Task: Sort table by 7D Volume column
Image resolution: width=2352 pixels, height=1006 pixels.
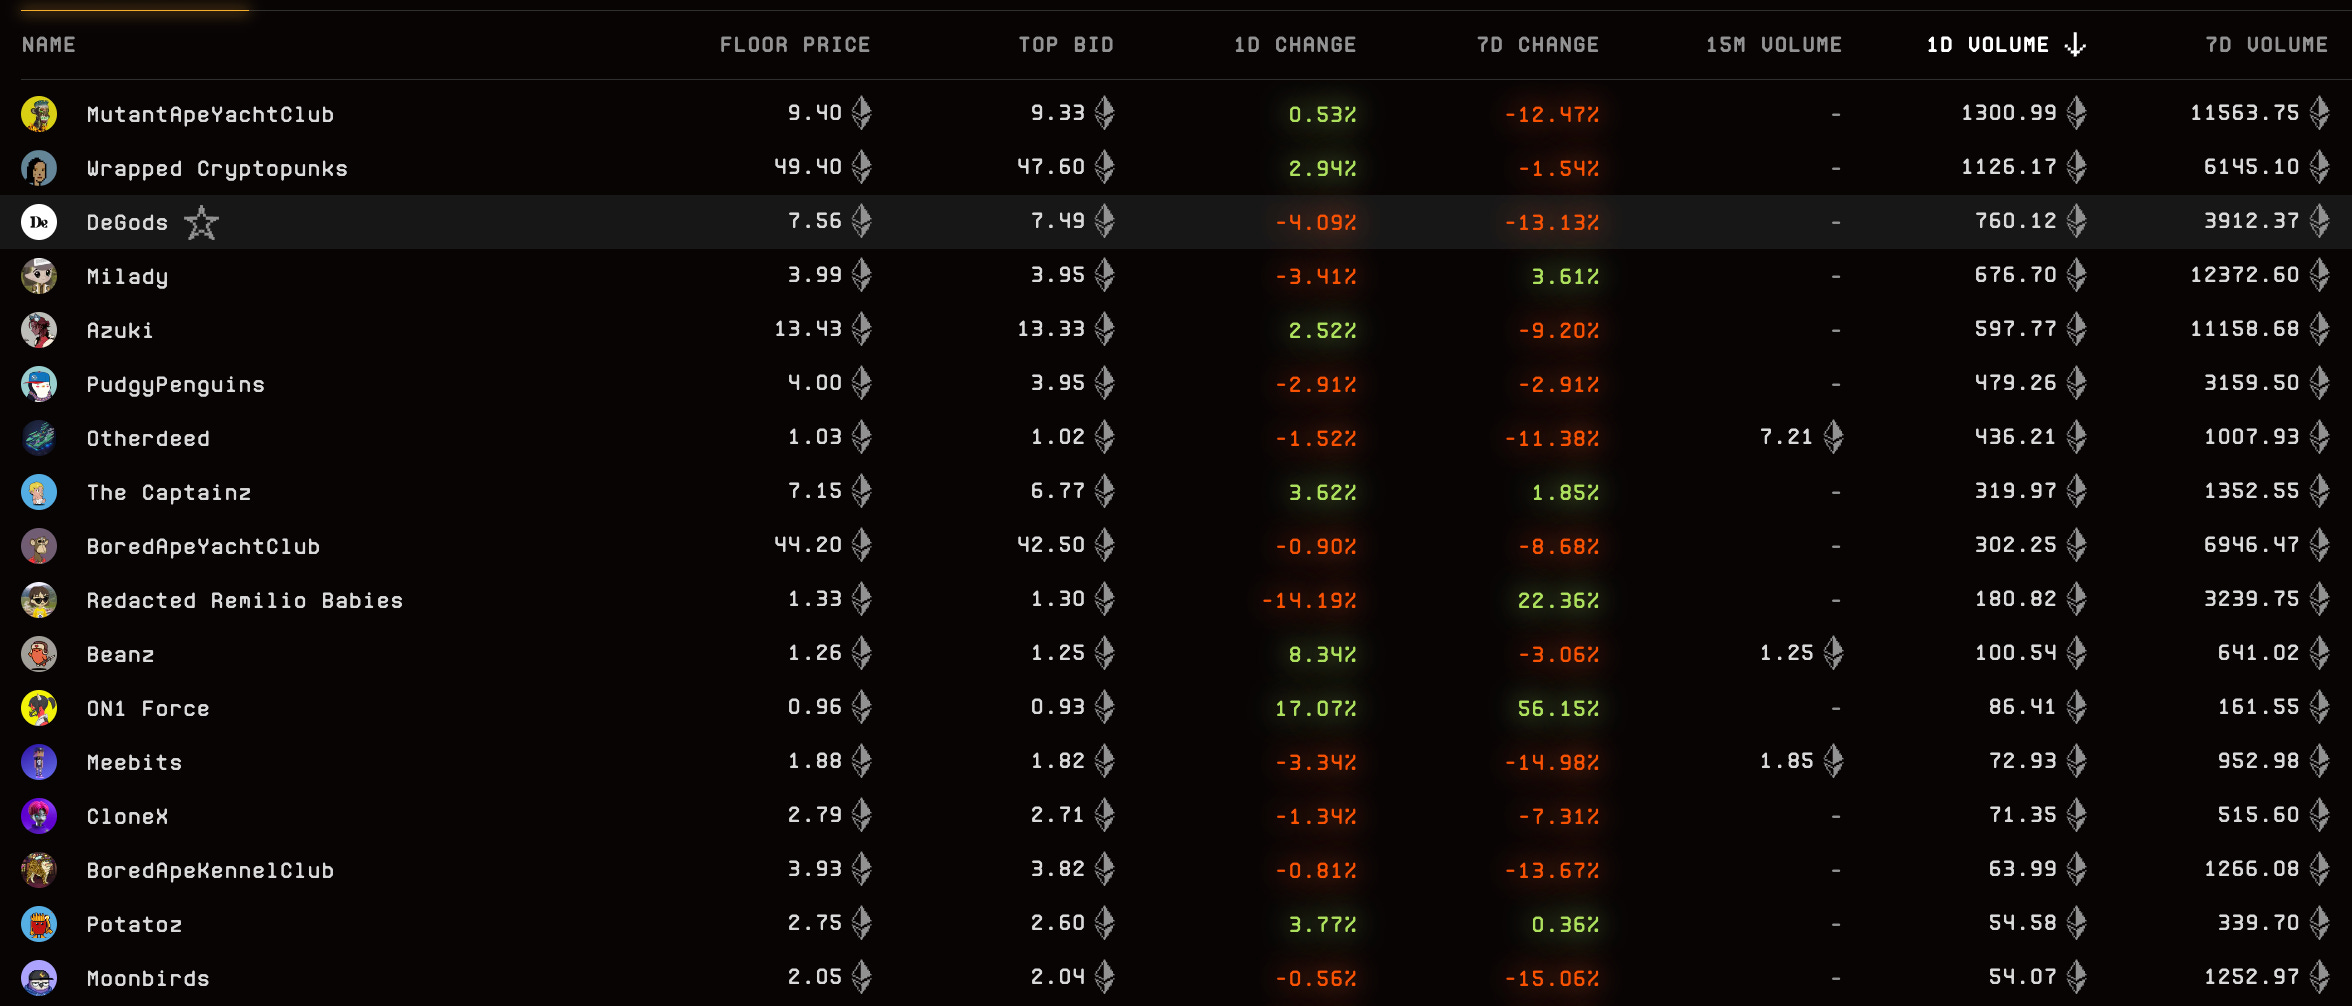Action: (x=2267, y=45)
